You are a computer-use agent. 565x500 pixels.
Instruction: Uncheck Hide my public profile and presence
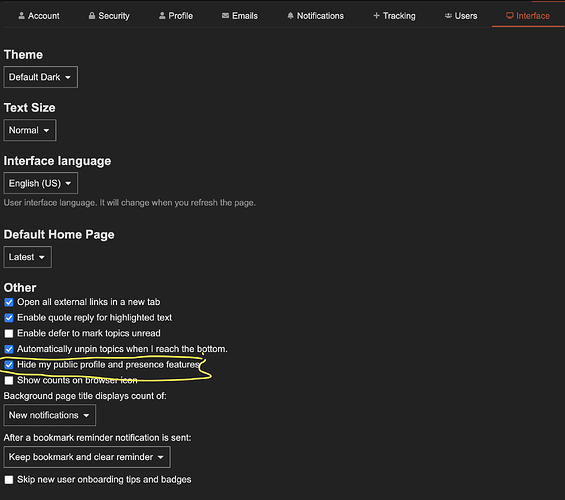[9, 365]
